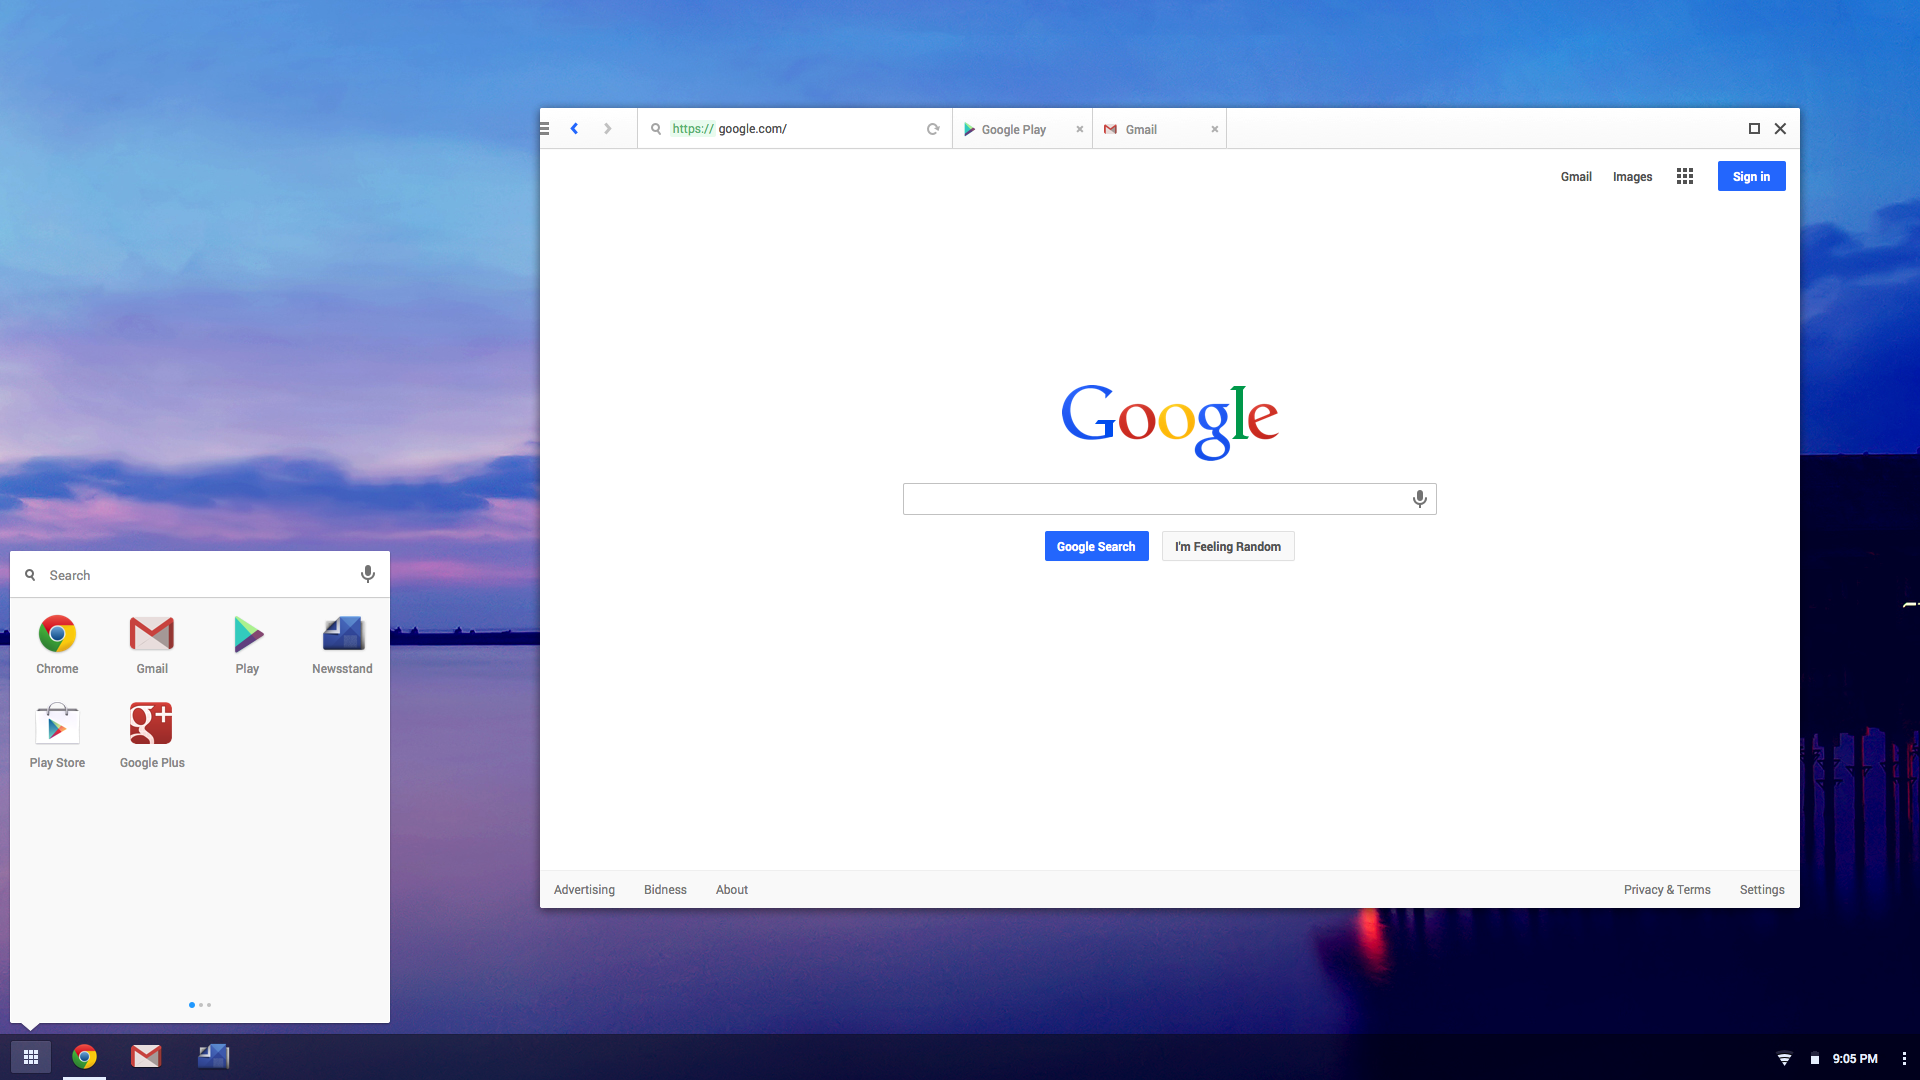The height and width of the screenshot is (1080, 1920).
Task: Open the About footer link
Action: (732, 890)
